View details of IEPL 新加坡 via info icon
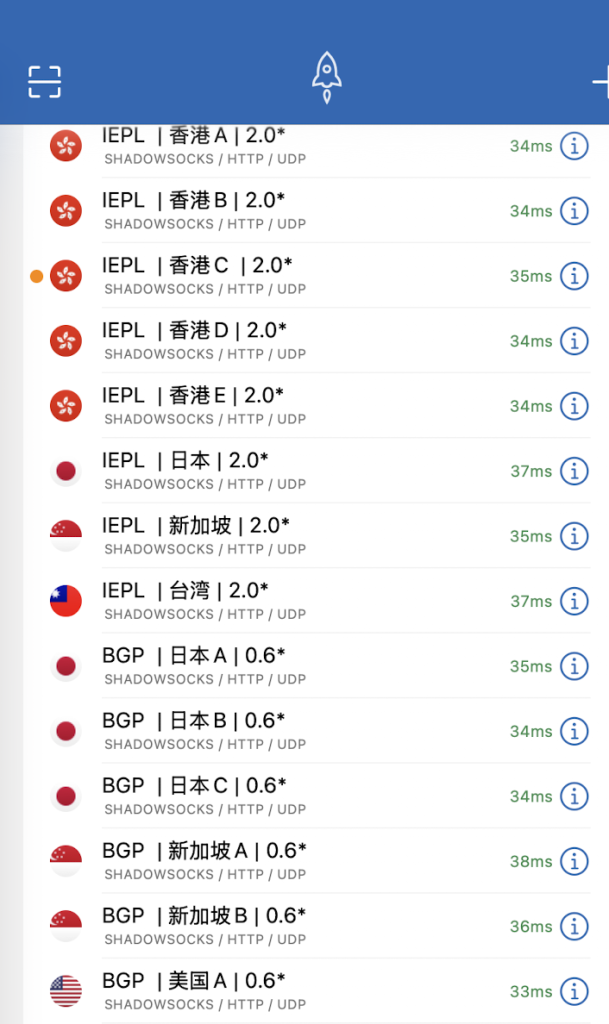The height and width of the screenshot is (1024, 609). click(x=574, y=536)
